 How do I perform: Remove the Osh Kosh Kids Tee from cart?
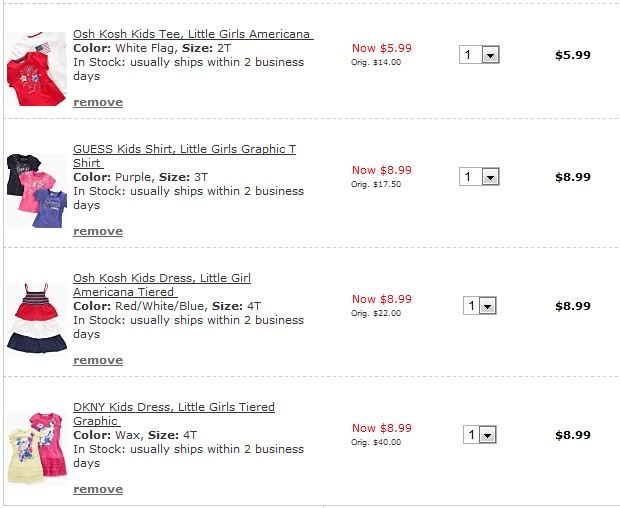[x=98, y=102]
